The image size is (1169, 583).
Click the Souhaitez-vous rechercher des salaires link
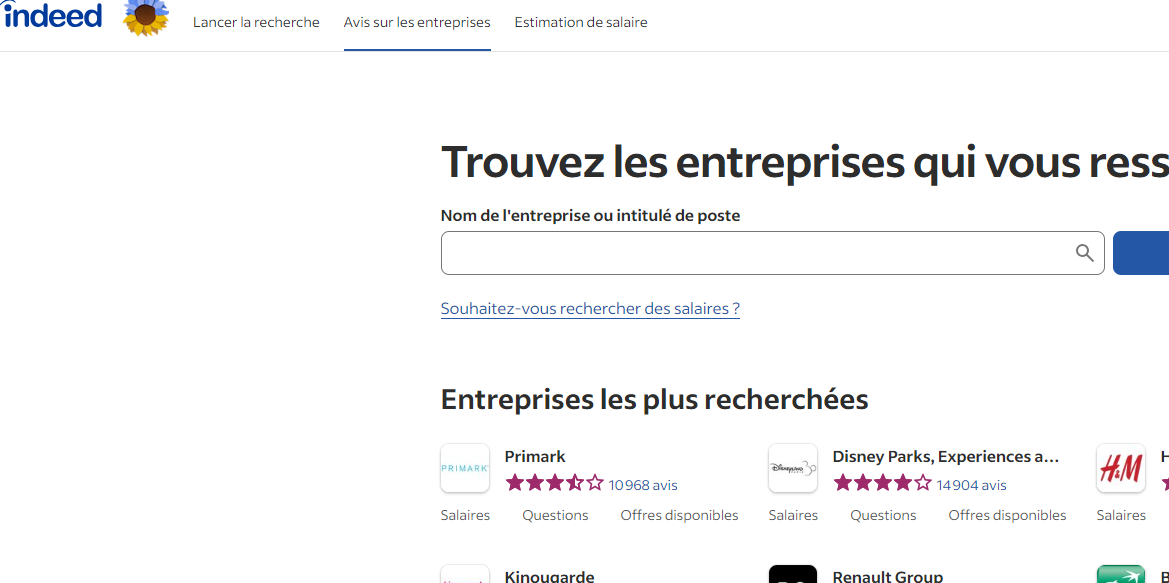tap(590, 308)
